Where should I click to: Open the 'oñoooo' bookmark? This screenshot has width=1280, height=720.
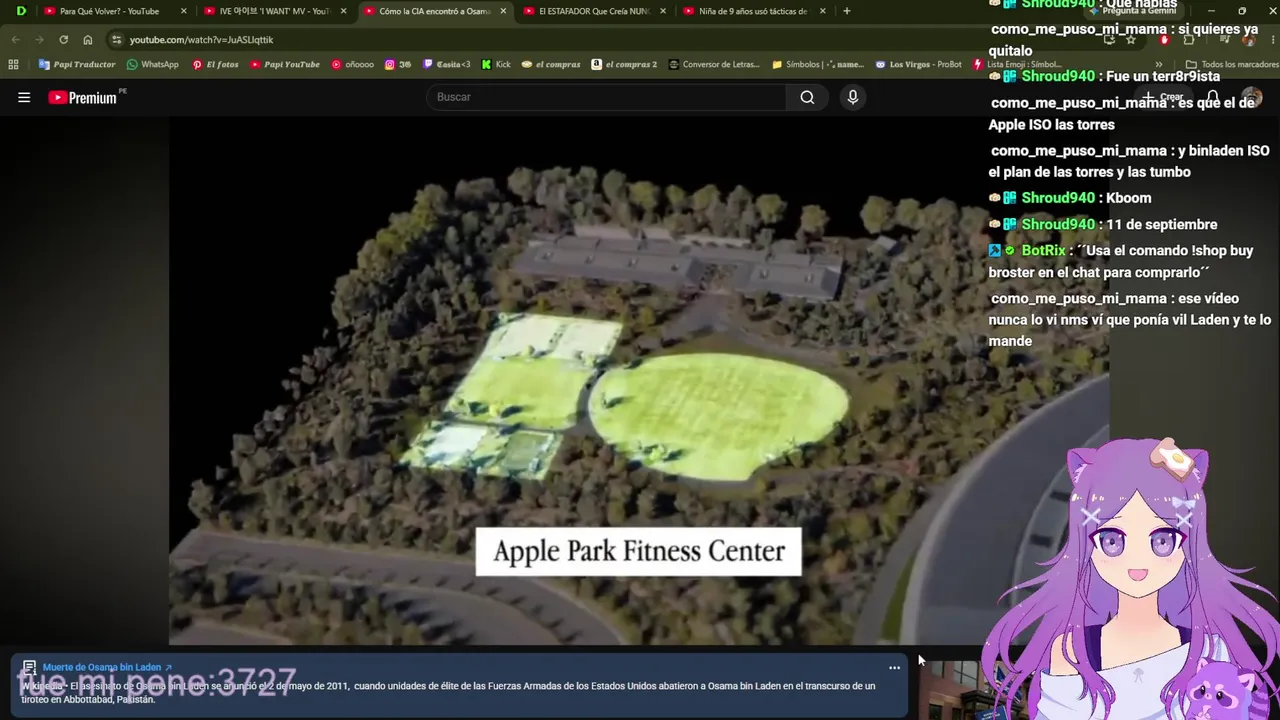click(x=353, y=64)
